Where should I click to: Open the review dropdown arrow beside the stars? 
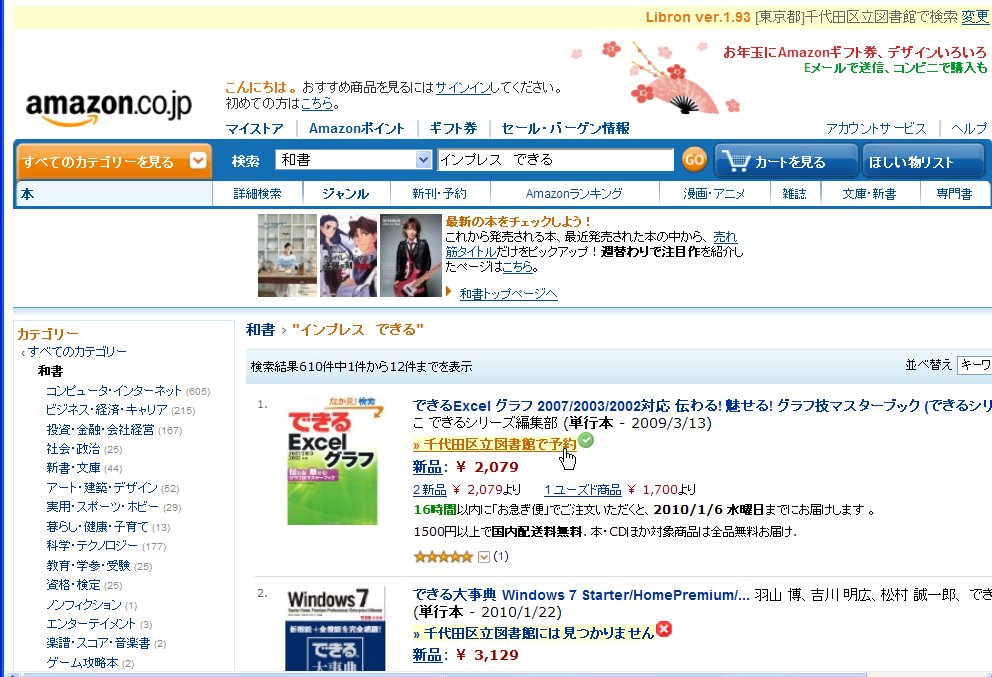[x=484, y=556]
